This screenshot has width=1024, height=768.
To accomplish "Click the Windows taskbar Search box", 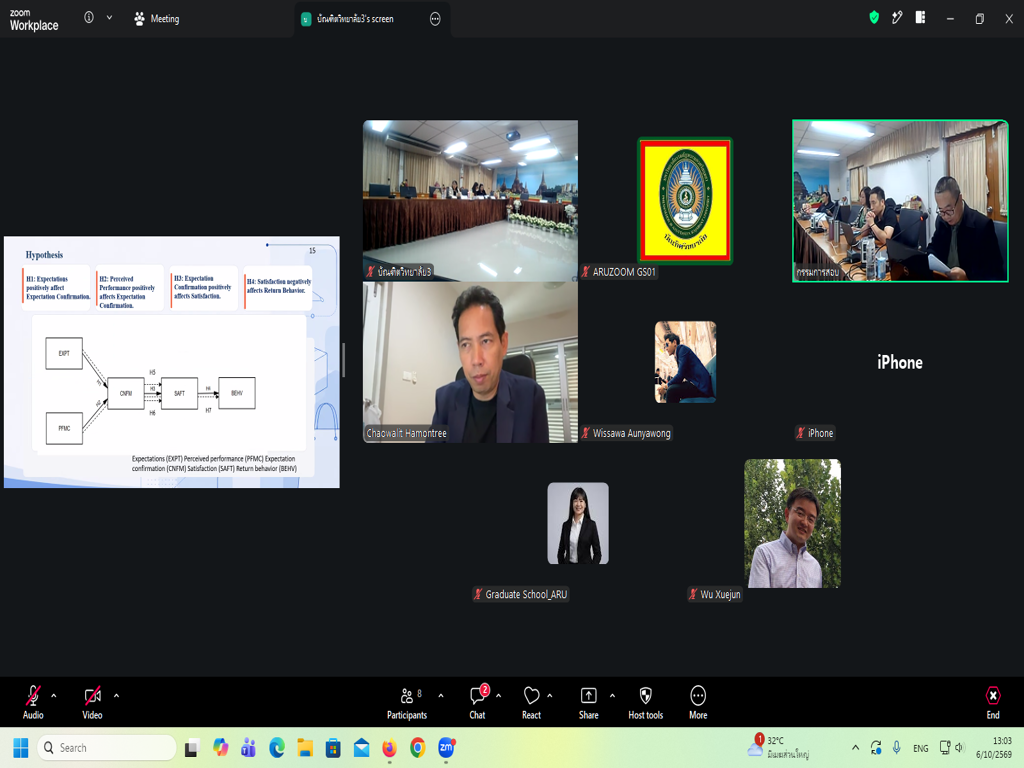I will [x=107, y=748].
